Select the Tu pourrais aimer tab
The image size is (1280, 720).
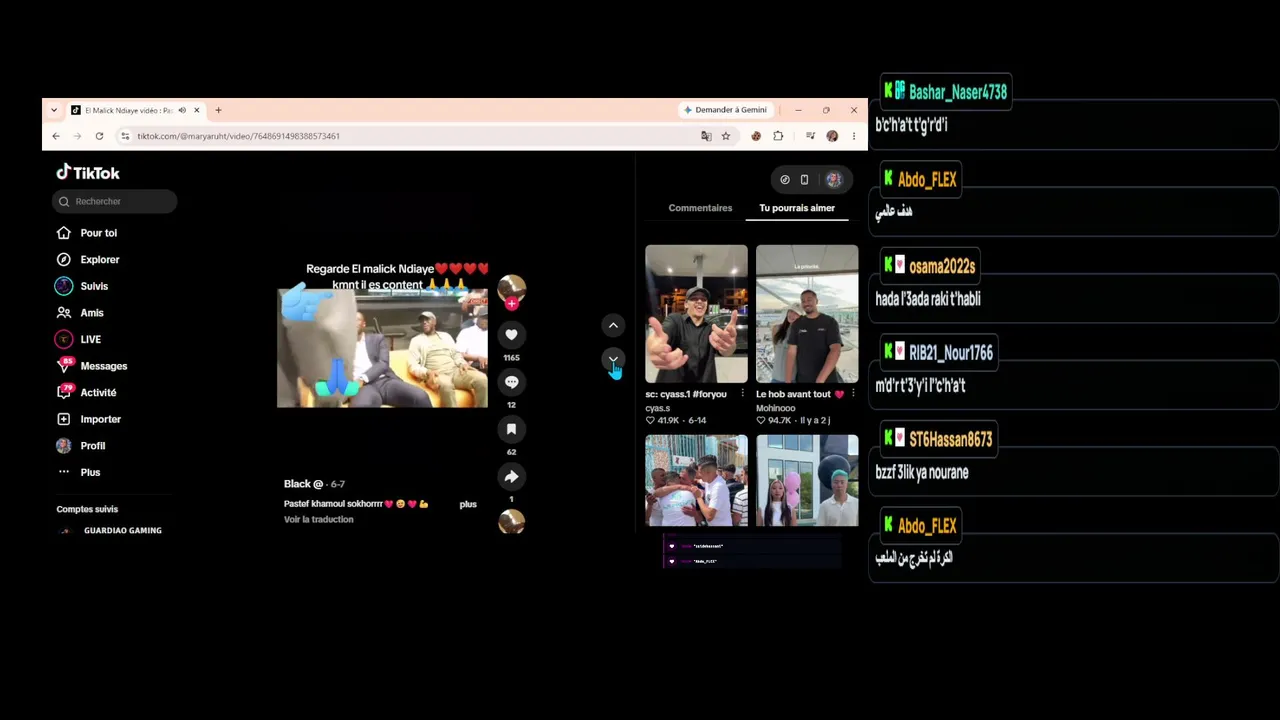797,208
